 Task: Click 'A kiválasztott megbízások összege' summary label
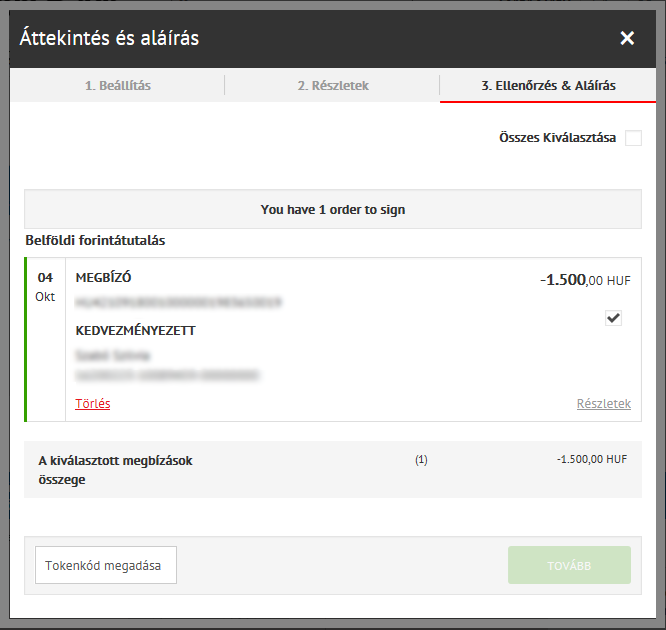[x=115, y=470]
